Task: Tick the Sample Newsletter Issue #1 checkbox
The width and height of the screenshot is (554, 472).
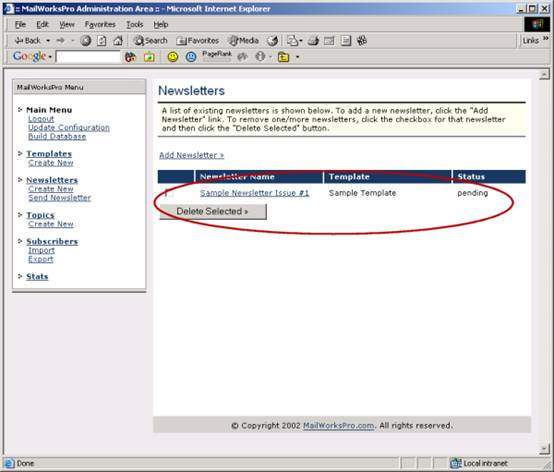Action: pos(169,193)
